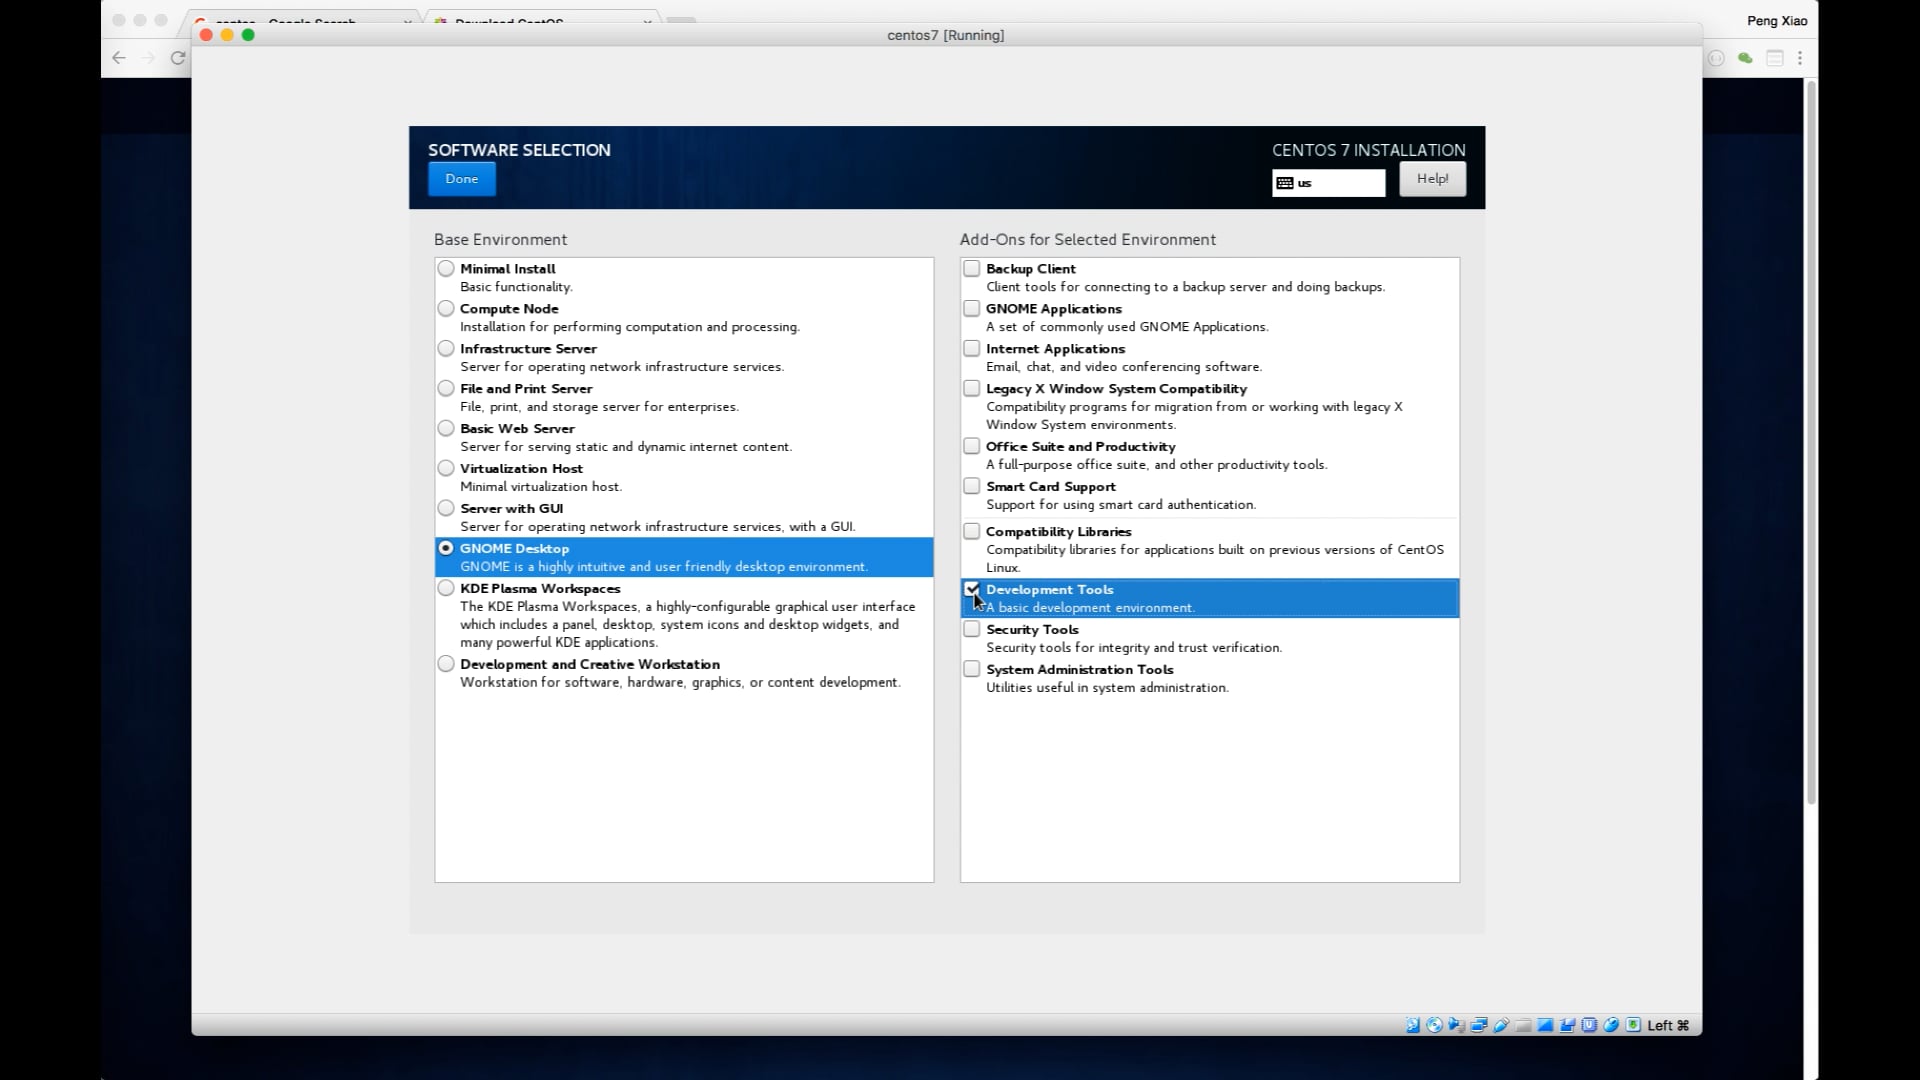1920x1080 pixels.
Task: Select the Minimal Install radio button
Action: pos(446,268)
